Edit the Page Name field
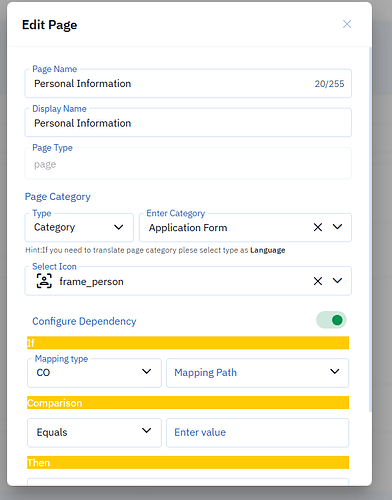Viewport: 392px width, 500px height. coord(188,83)
